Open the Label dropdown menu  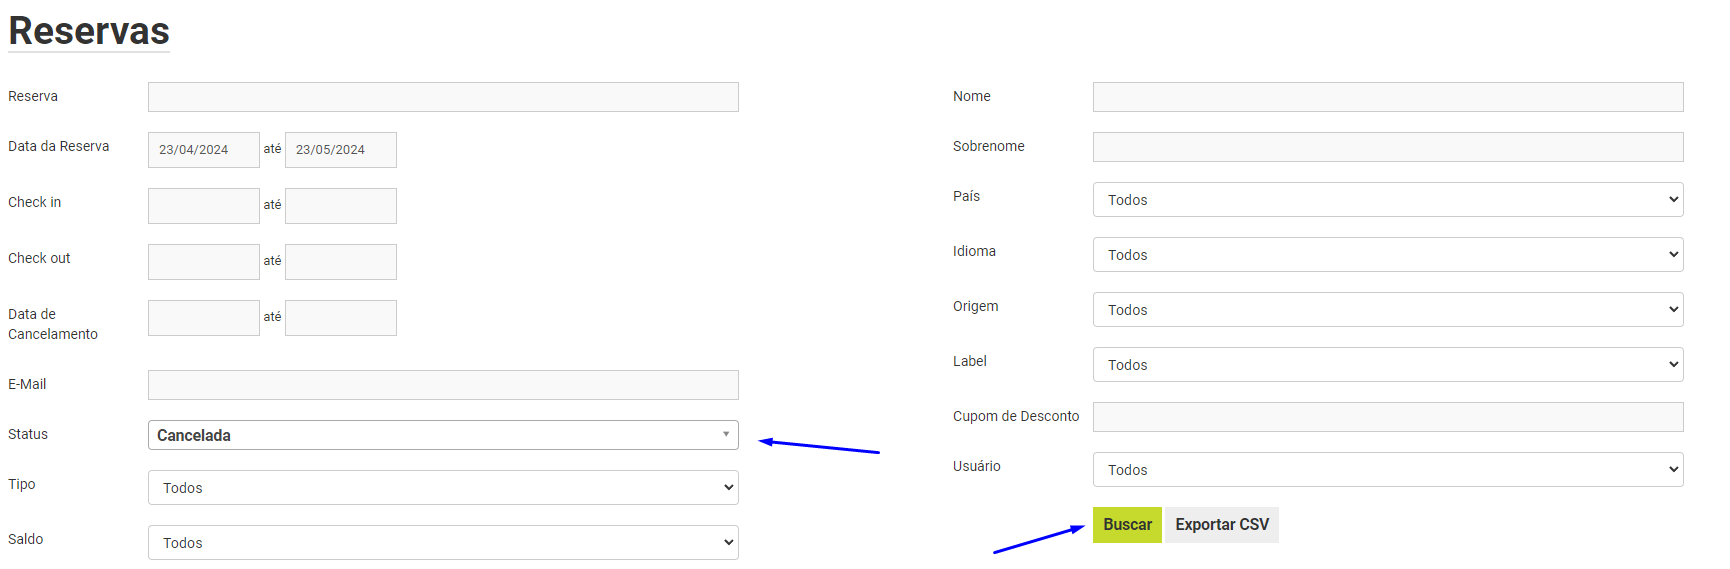coord(1388,364)
